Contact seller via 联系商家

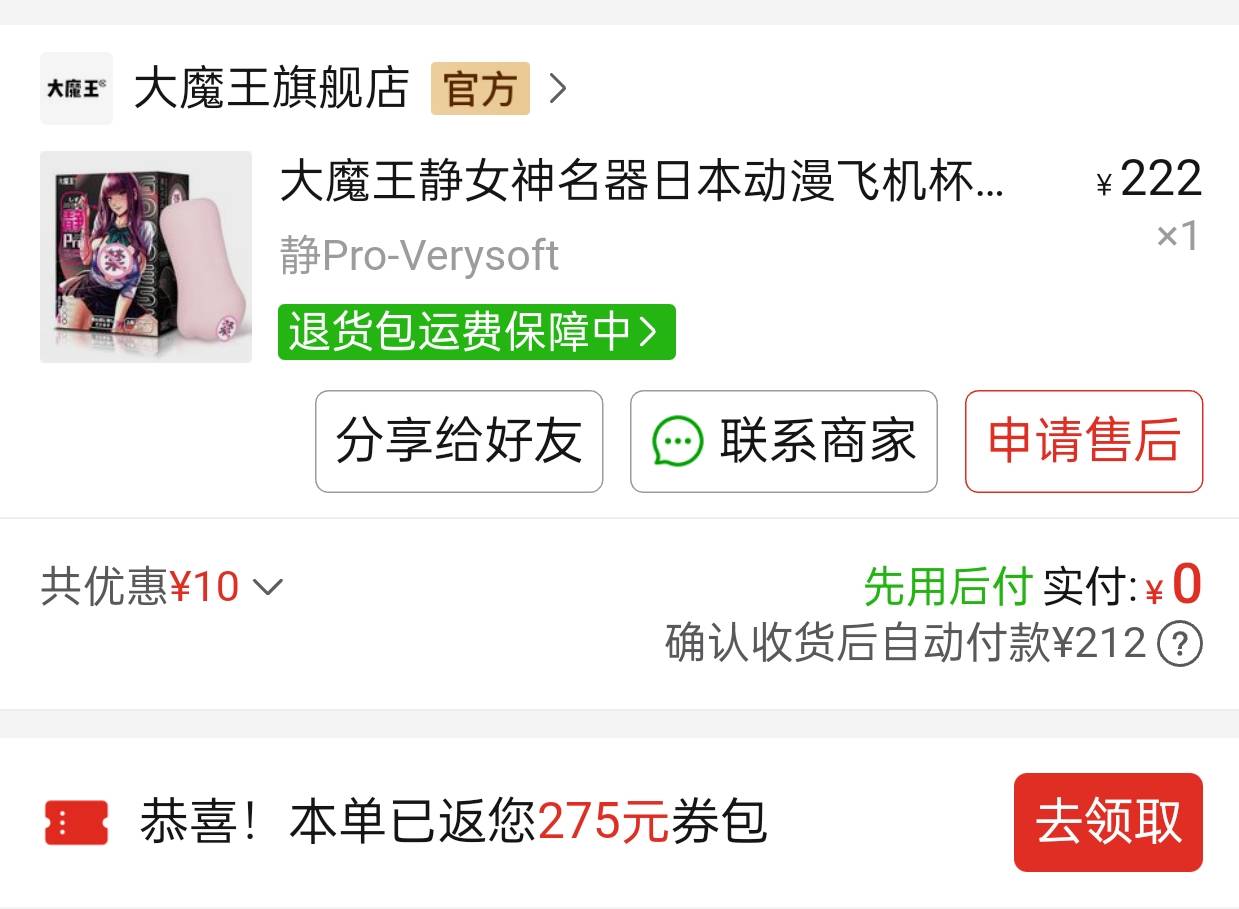click(x=784, y=441)
